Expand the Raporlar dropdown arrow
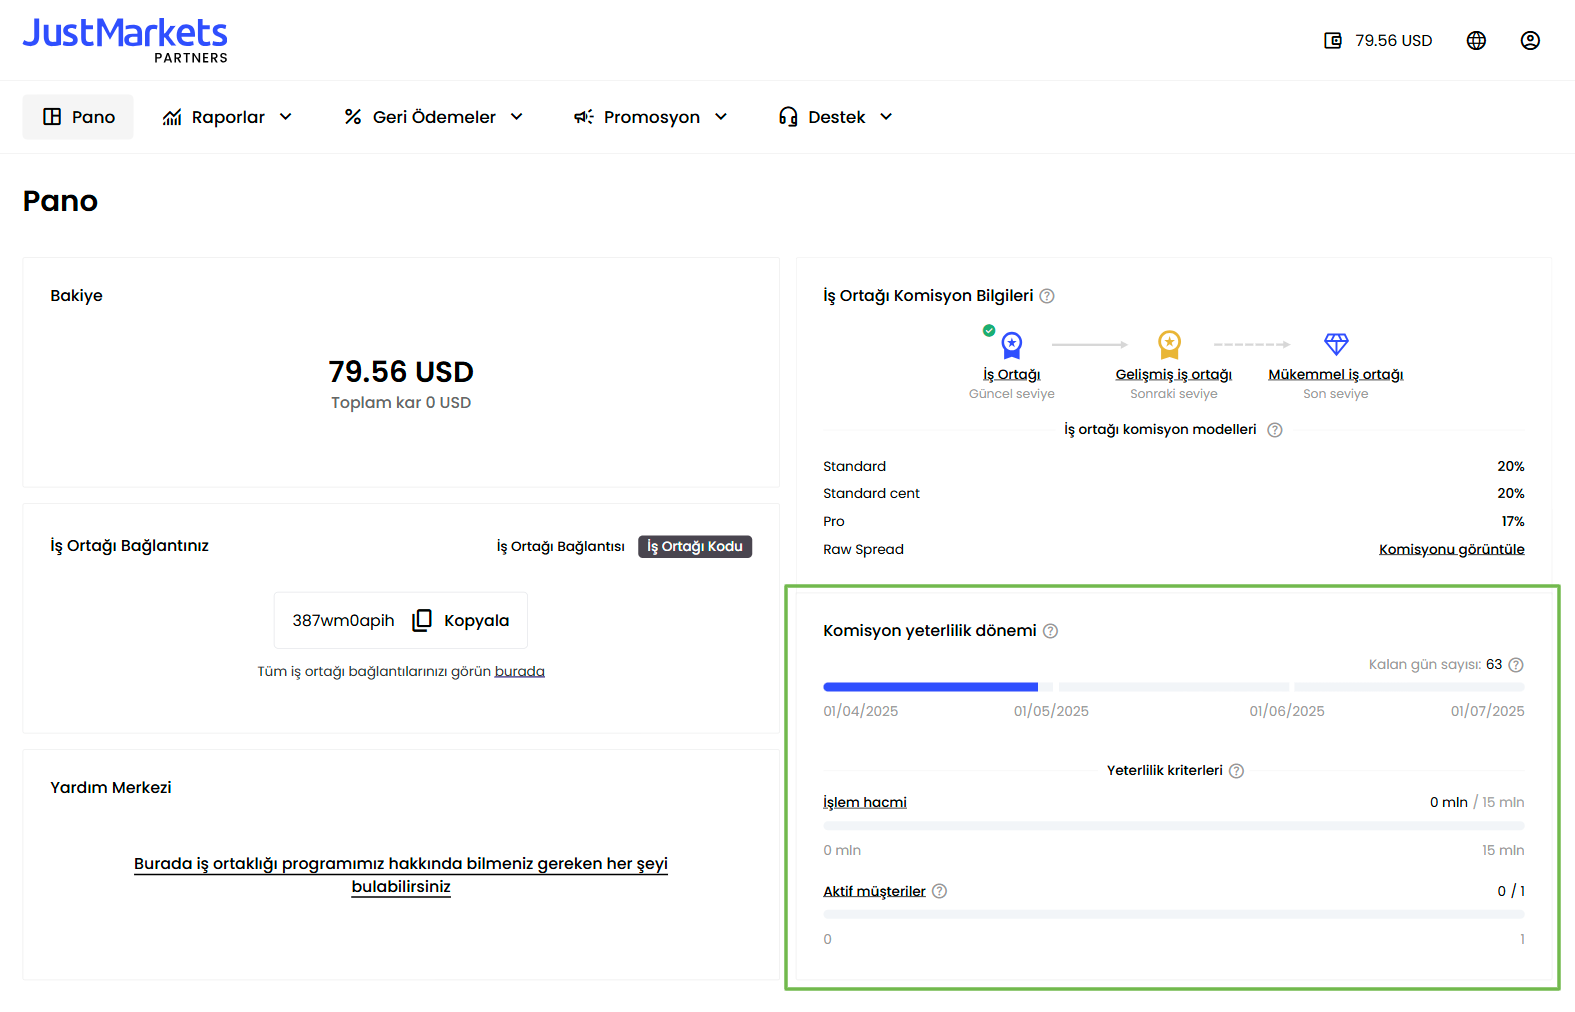 pyautogui.click(x=286, y=117)
